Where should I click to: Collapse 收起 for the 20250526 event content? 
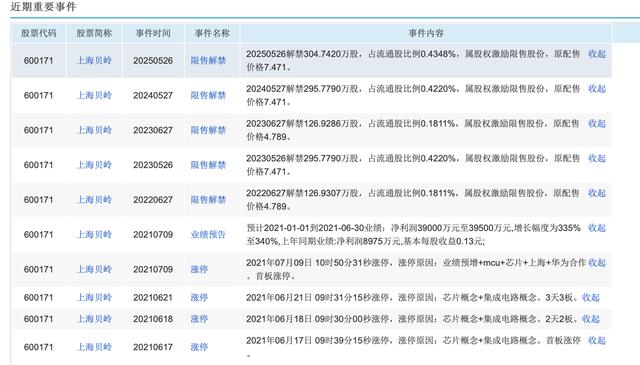click(597, 54)
